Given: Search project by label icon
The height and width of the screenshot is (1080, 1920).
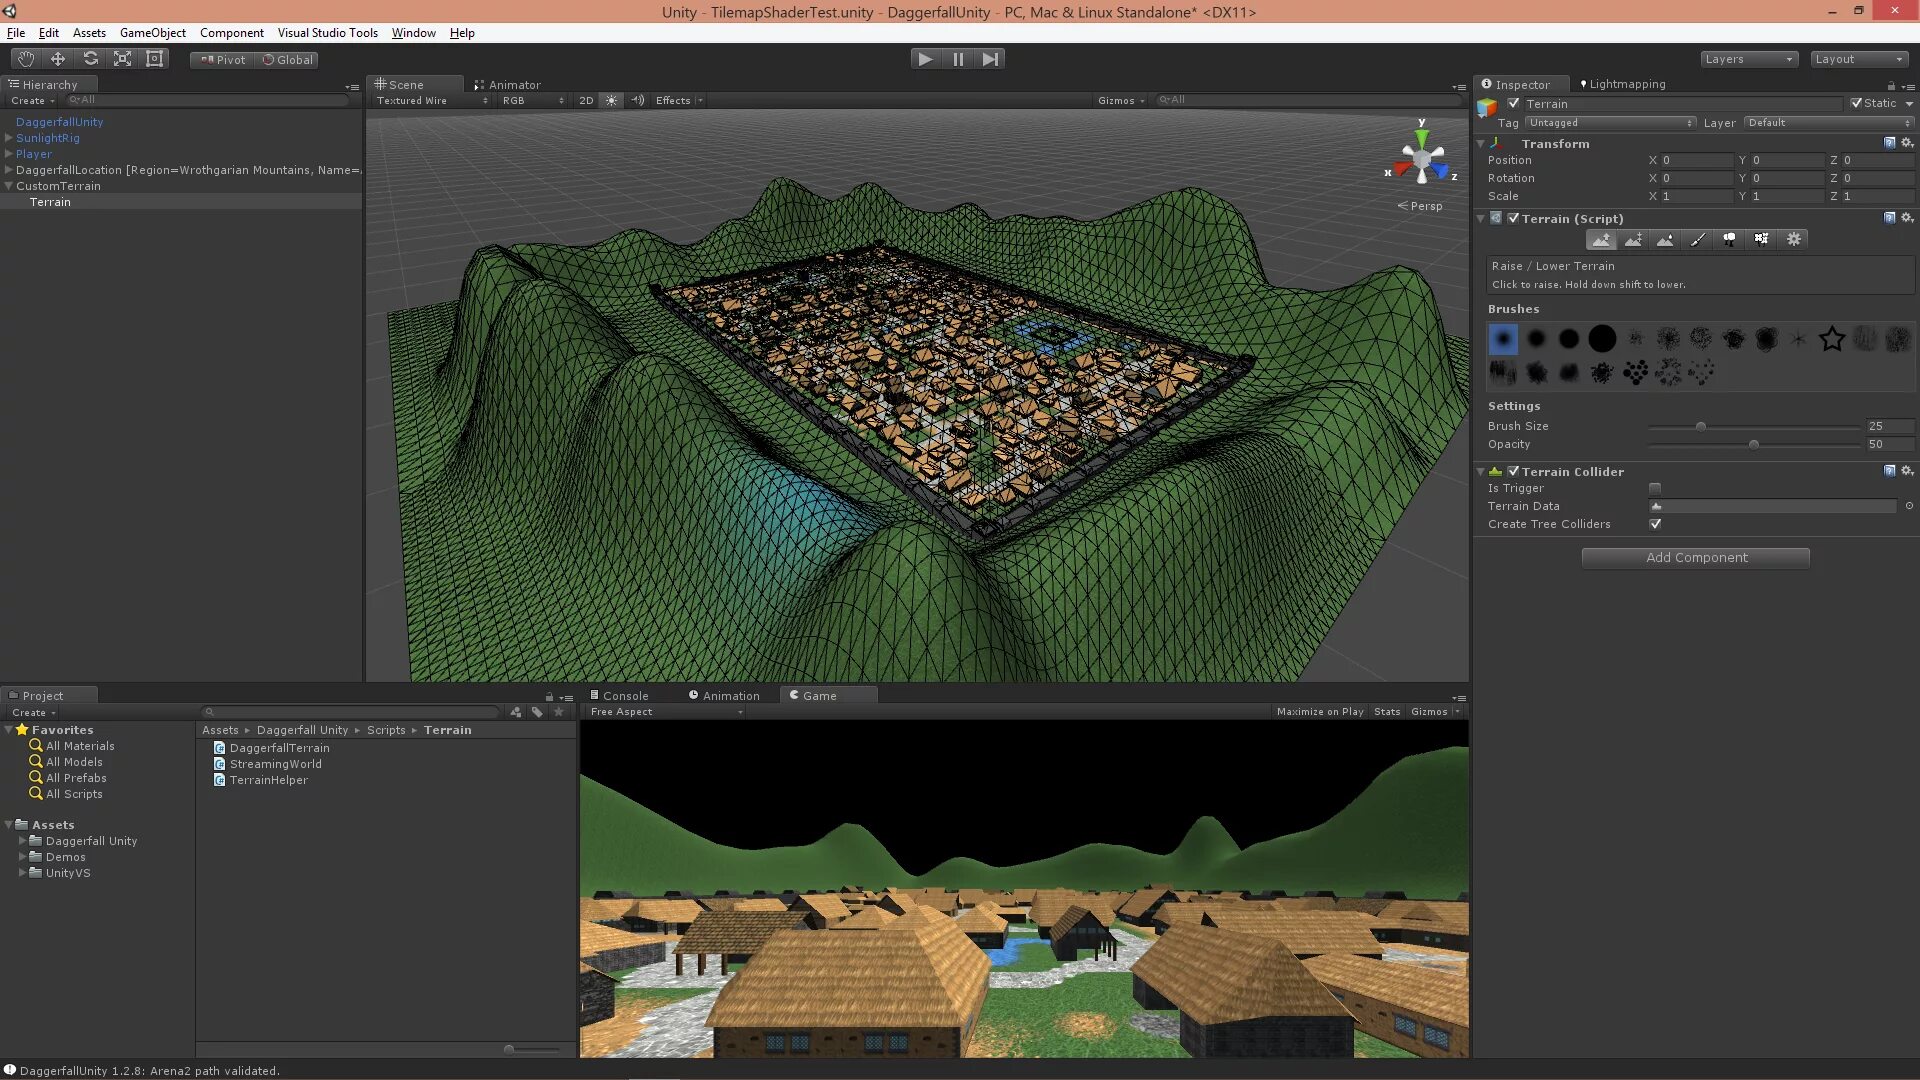Looking at the screenshot, I should point(537,712).
